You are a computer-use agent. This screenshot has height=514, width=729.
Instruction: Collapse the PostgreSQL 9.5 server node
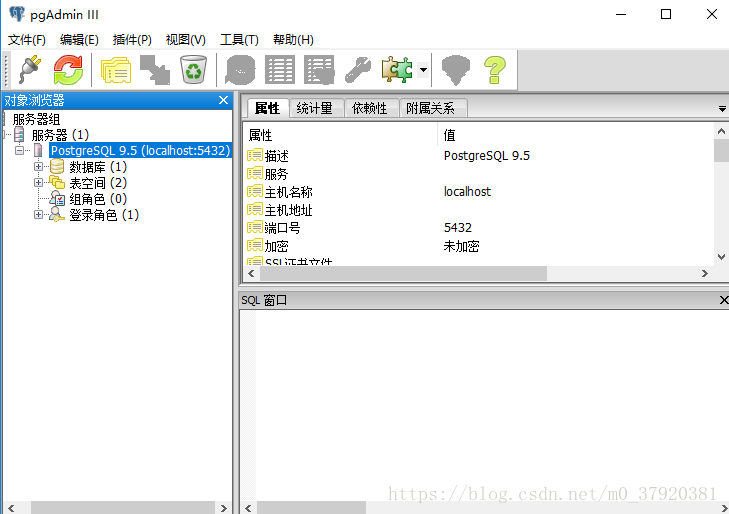click(20, 151)
